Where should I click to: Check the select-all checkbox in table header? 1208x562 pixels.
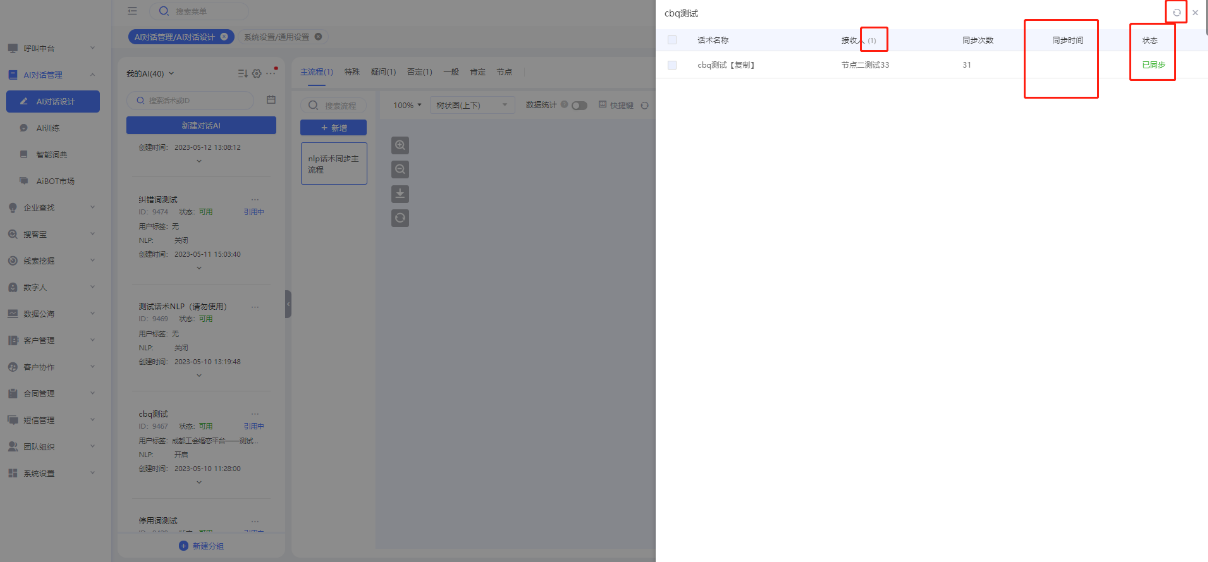[672, 40]
